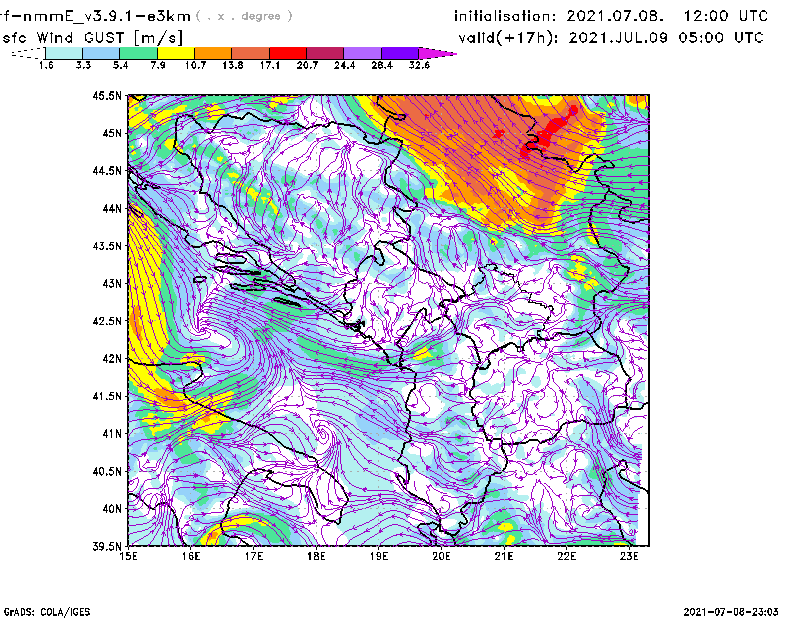Click the legend value 32.6

(x=419, y=65)
